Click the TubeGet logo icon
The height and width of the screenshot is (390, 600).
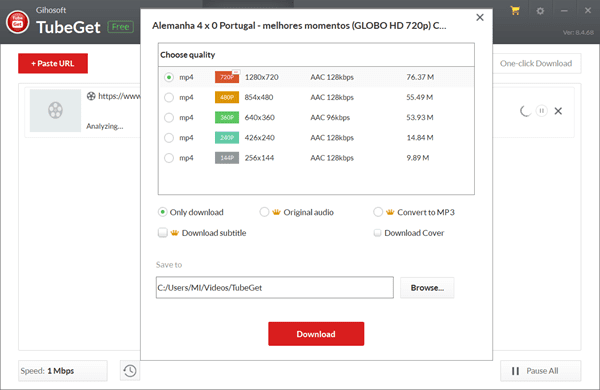coord(17,22)
